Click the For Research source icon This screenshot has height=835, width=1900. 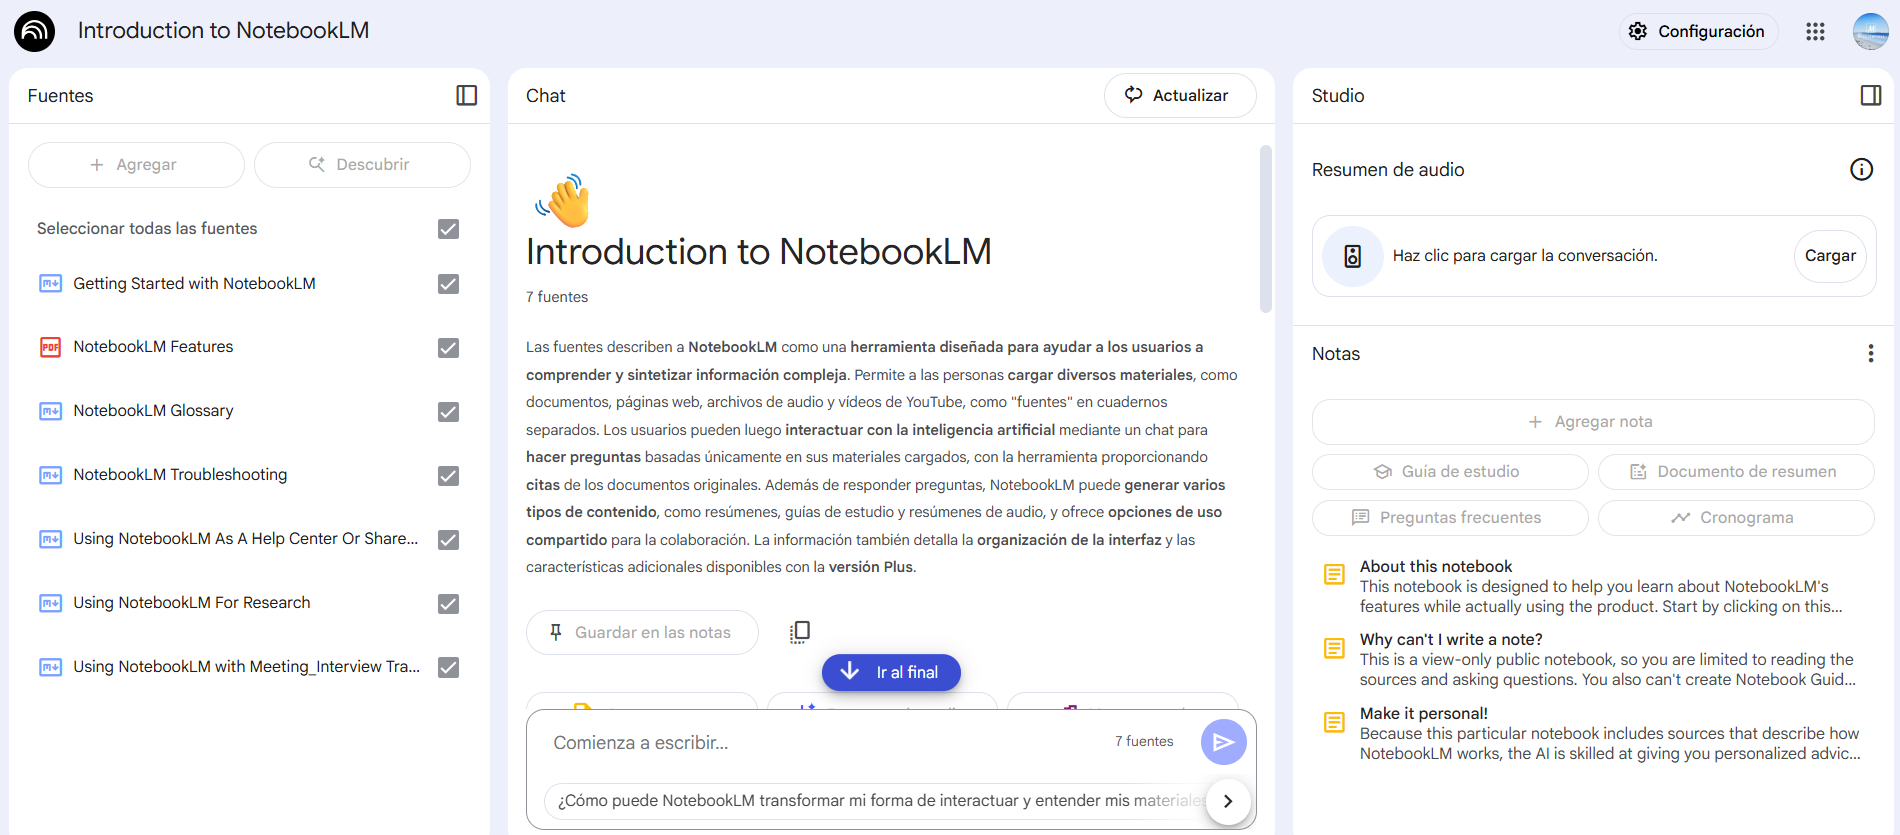click(x=50, y=603)
